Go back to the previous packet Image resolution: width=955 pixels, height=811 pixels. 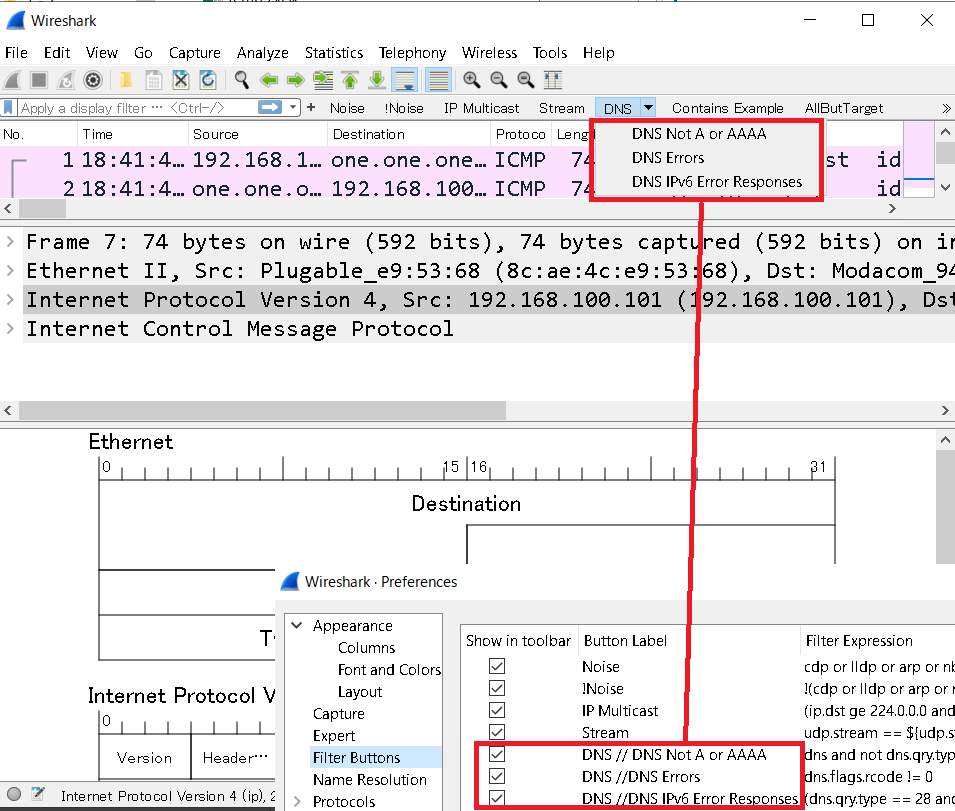[x=269, y=80]
